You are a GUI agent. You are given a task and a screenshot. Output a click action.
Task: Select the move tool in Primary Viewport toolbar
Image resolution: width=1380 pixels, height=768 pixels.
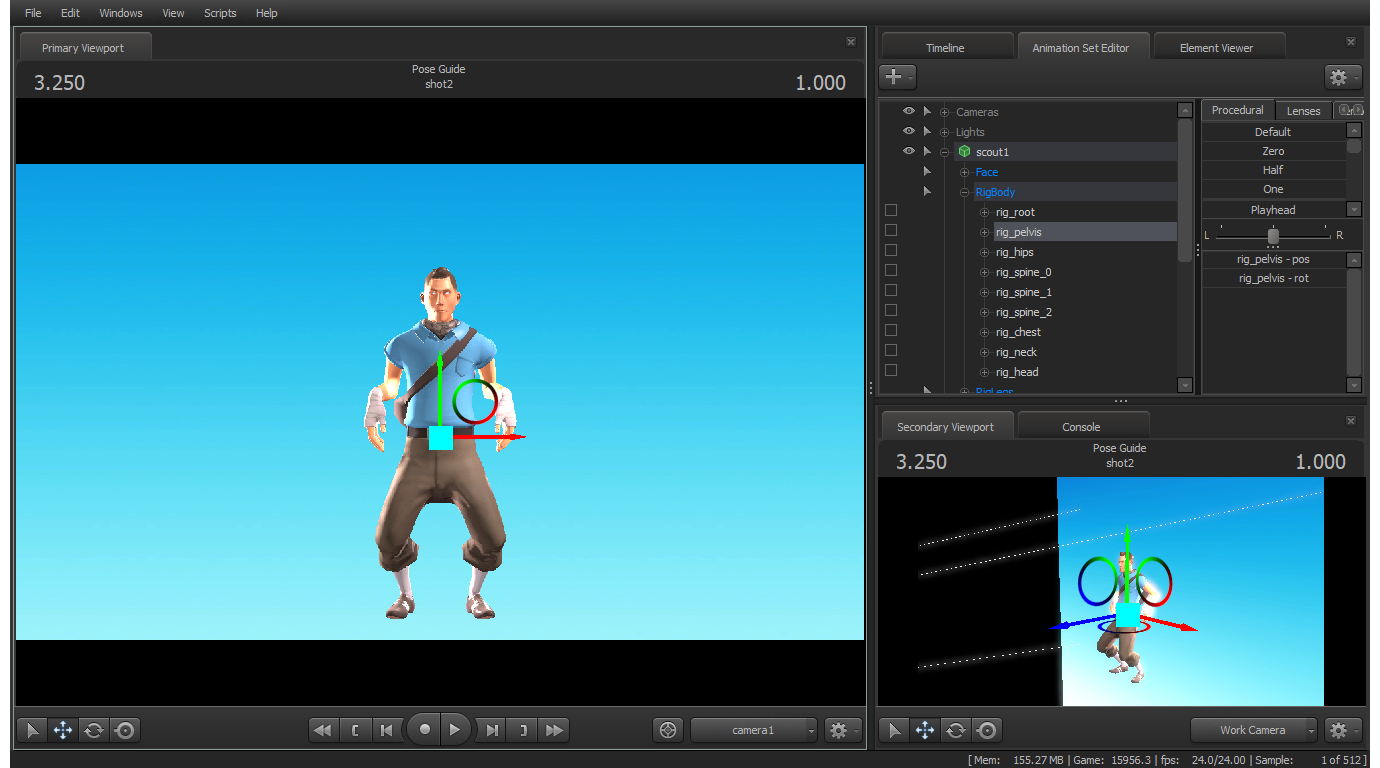tap(63, 731)
